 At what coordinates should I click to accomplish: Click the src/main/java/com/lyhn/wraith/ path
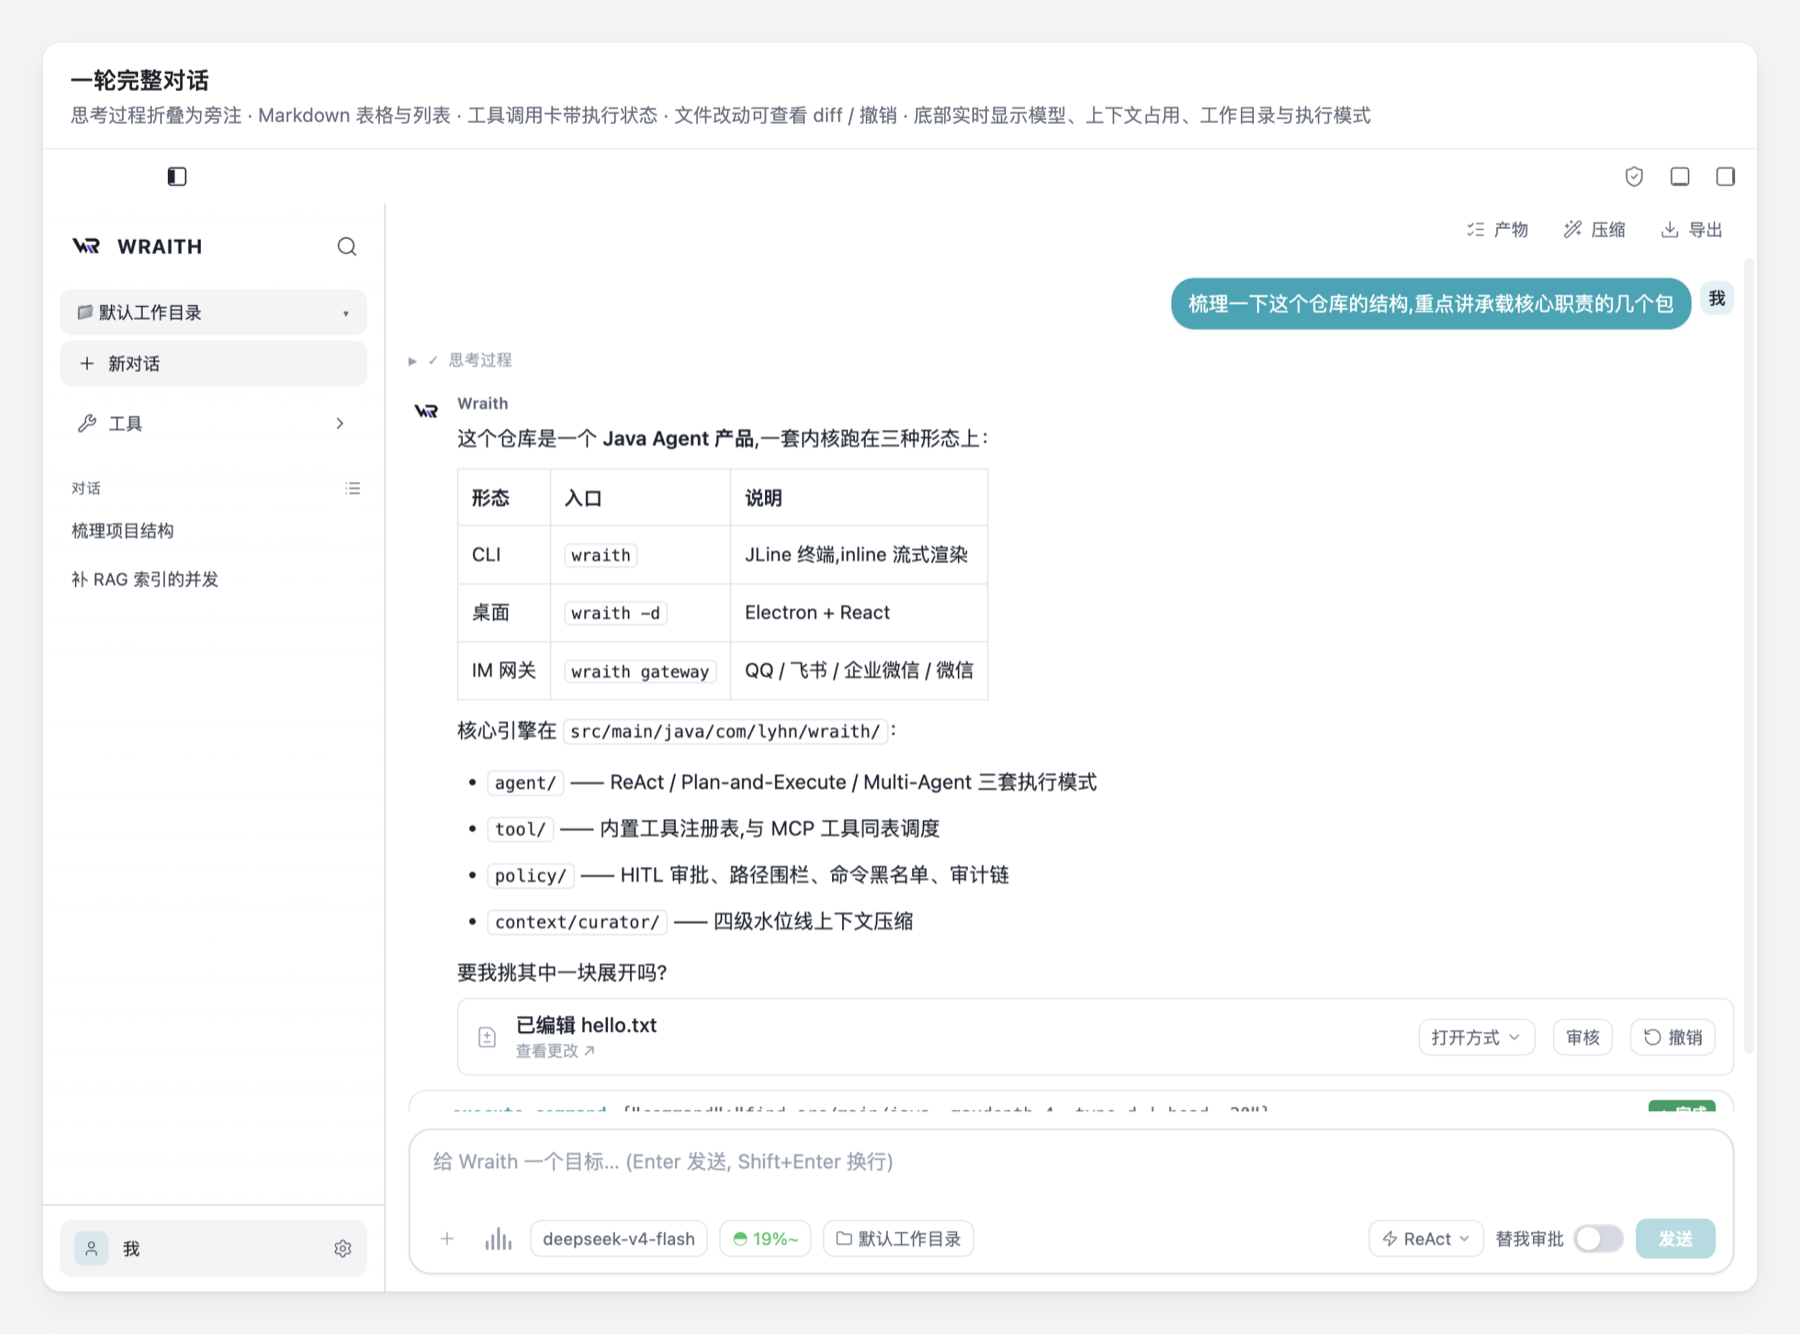[725, 732]
